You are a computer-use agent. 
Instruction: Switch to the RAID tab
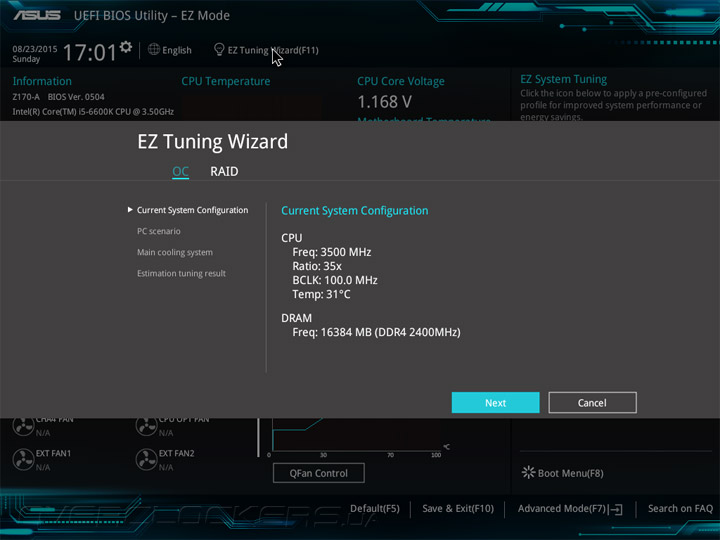click(x=224, y=172)
